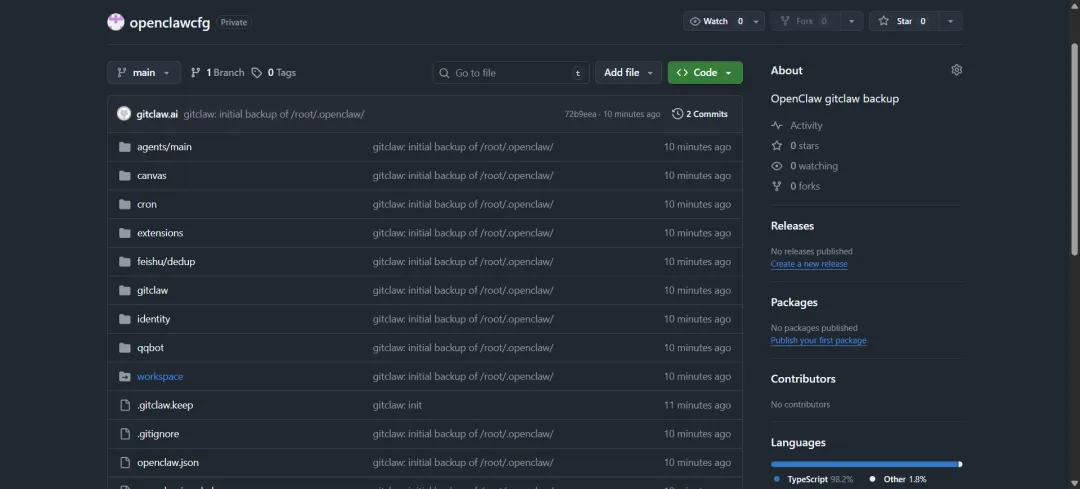This screenshot has width=1080, height=489.
Task: Open the feishu/dedup folder name
Action: [166, 262]
